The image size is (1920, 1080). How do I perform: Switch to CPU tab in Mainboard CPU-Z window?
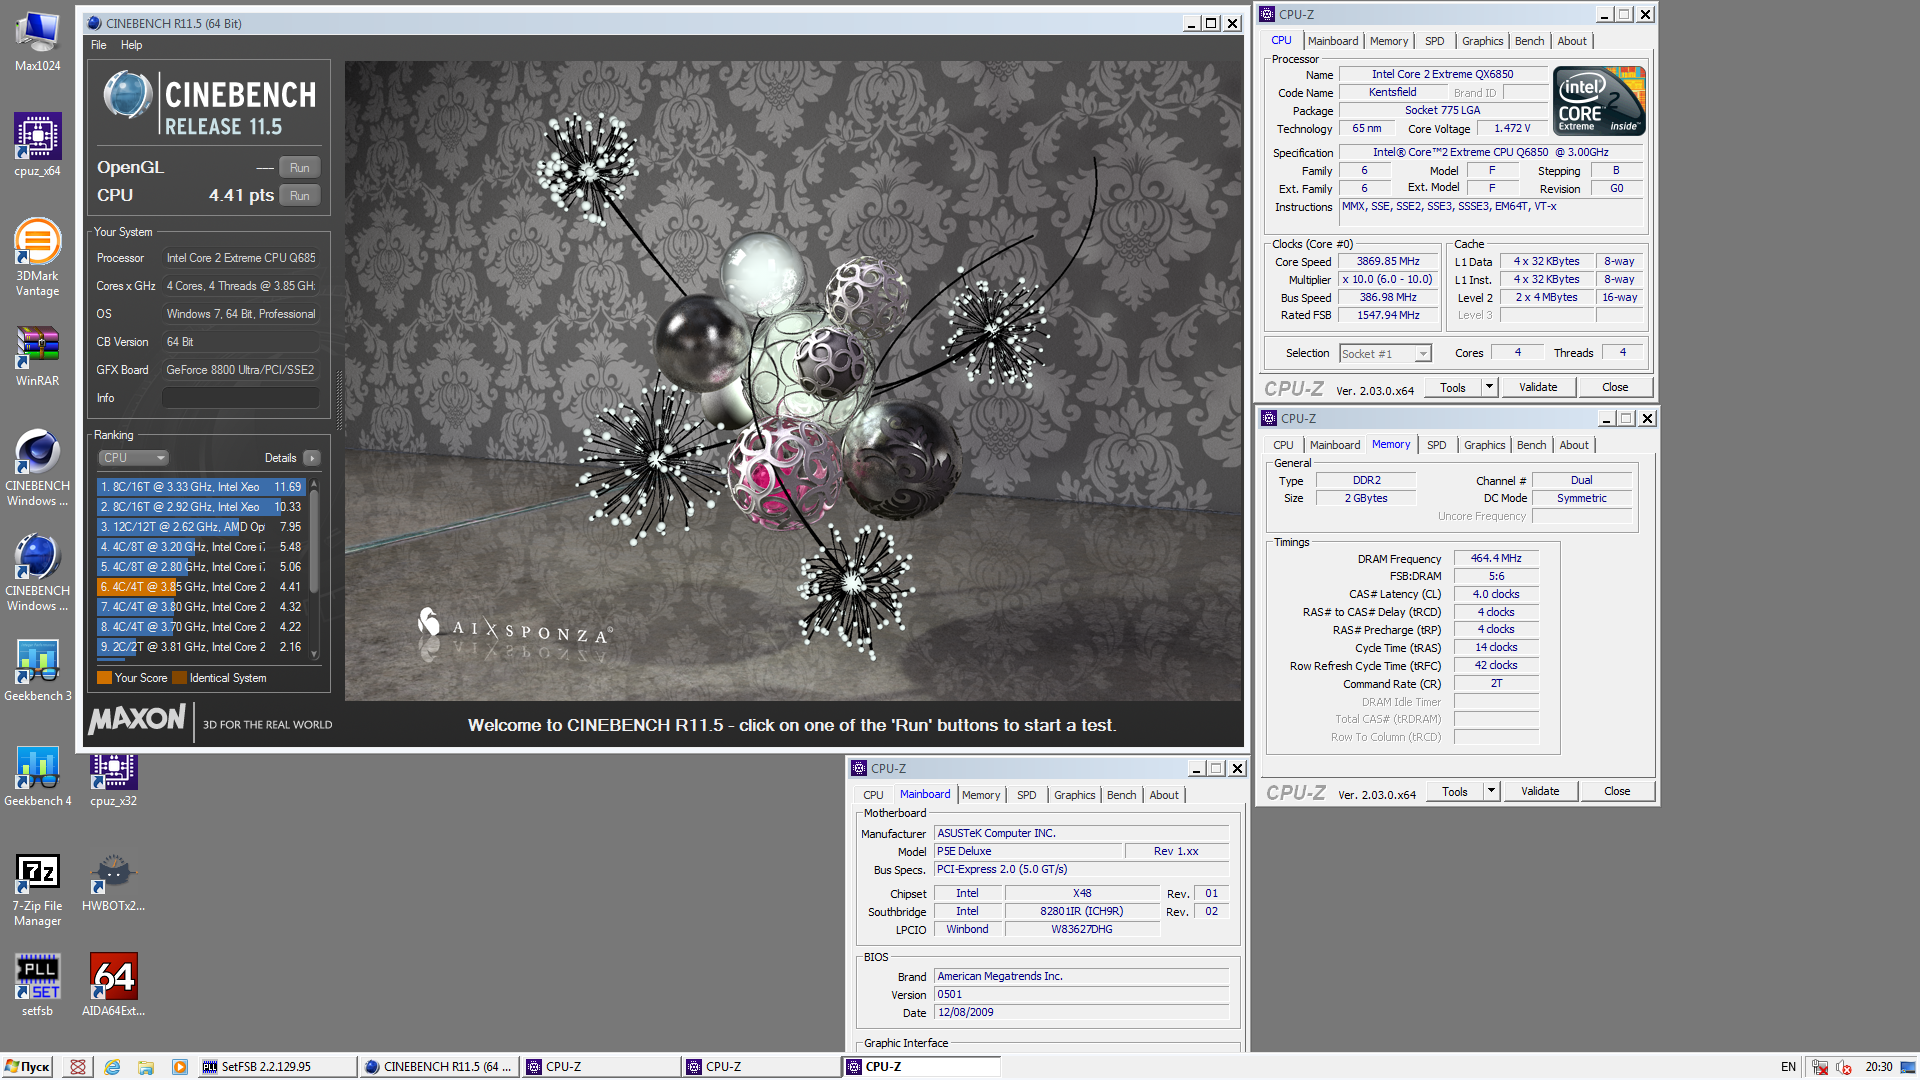click(873, 795)
